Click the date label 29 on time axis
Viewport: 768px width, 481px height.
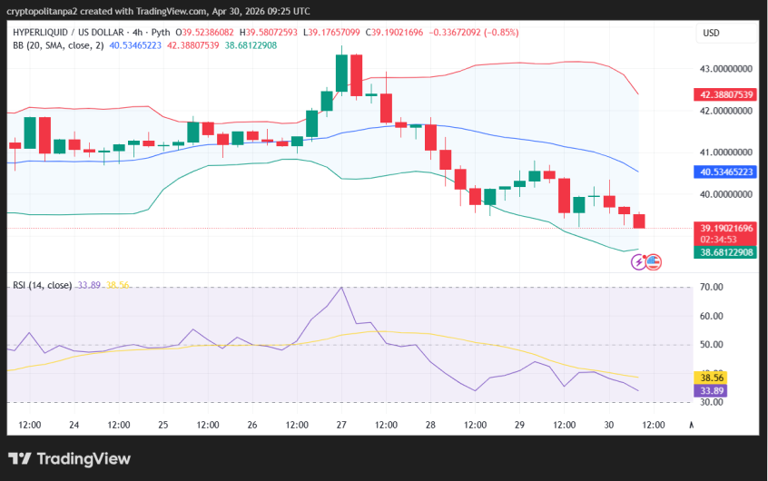click(x=520, y=425)
